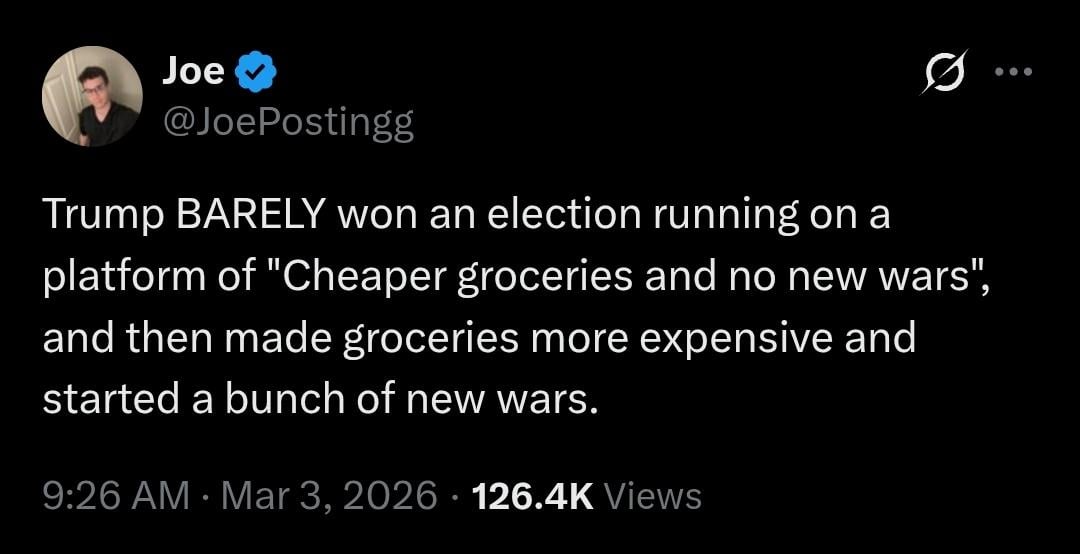1080x554 pixels.
Task: Open Joe's profile picture
Action: (91, 96)
